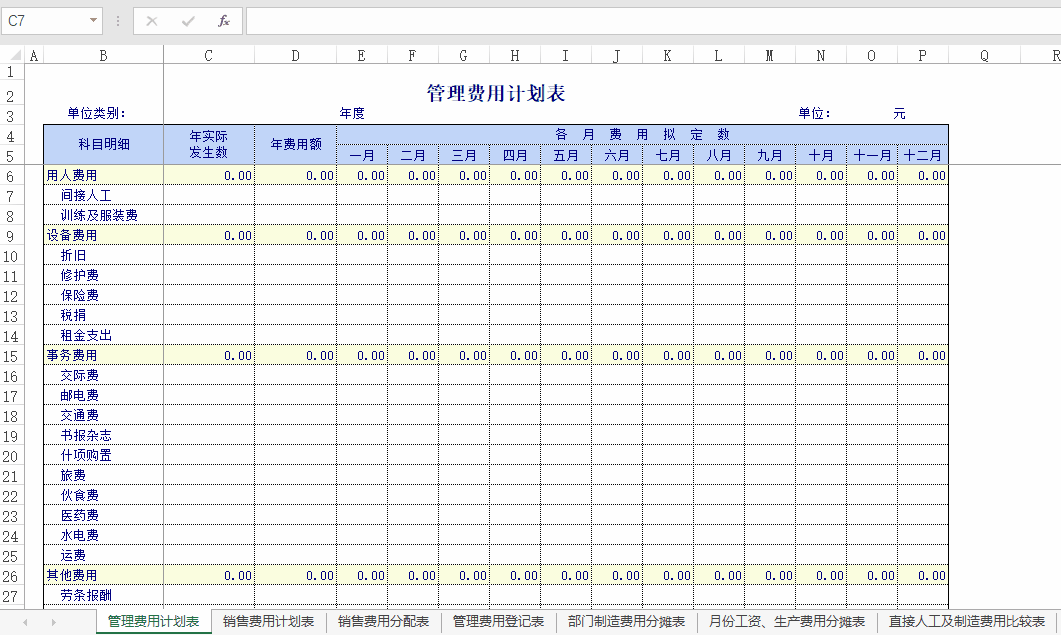Click the 交际费 row label

point(79,375)
